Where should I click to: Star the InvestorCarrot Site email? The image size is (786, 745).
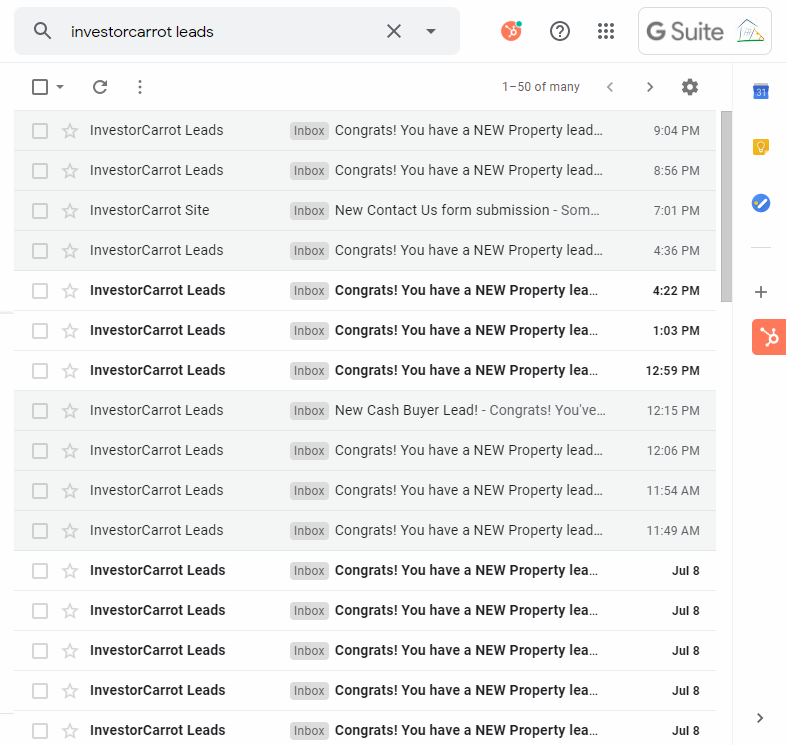(x=70, y=211)
